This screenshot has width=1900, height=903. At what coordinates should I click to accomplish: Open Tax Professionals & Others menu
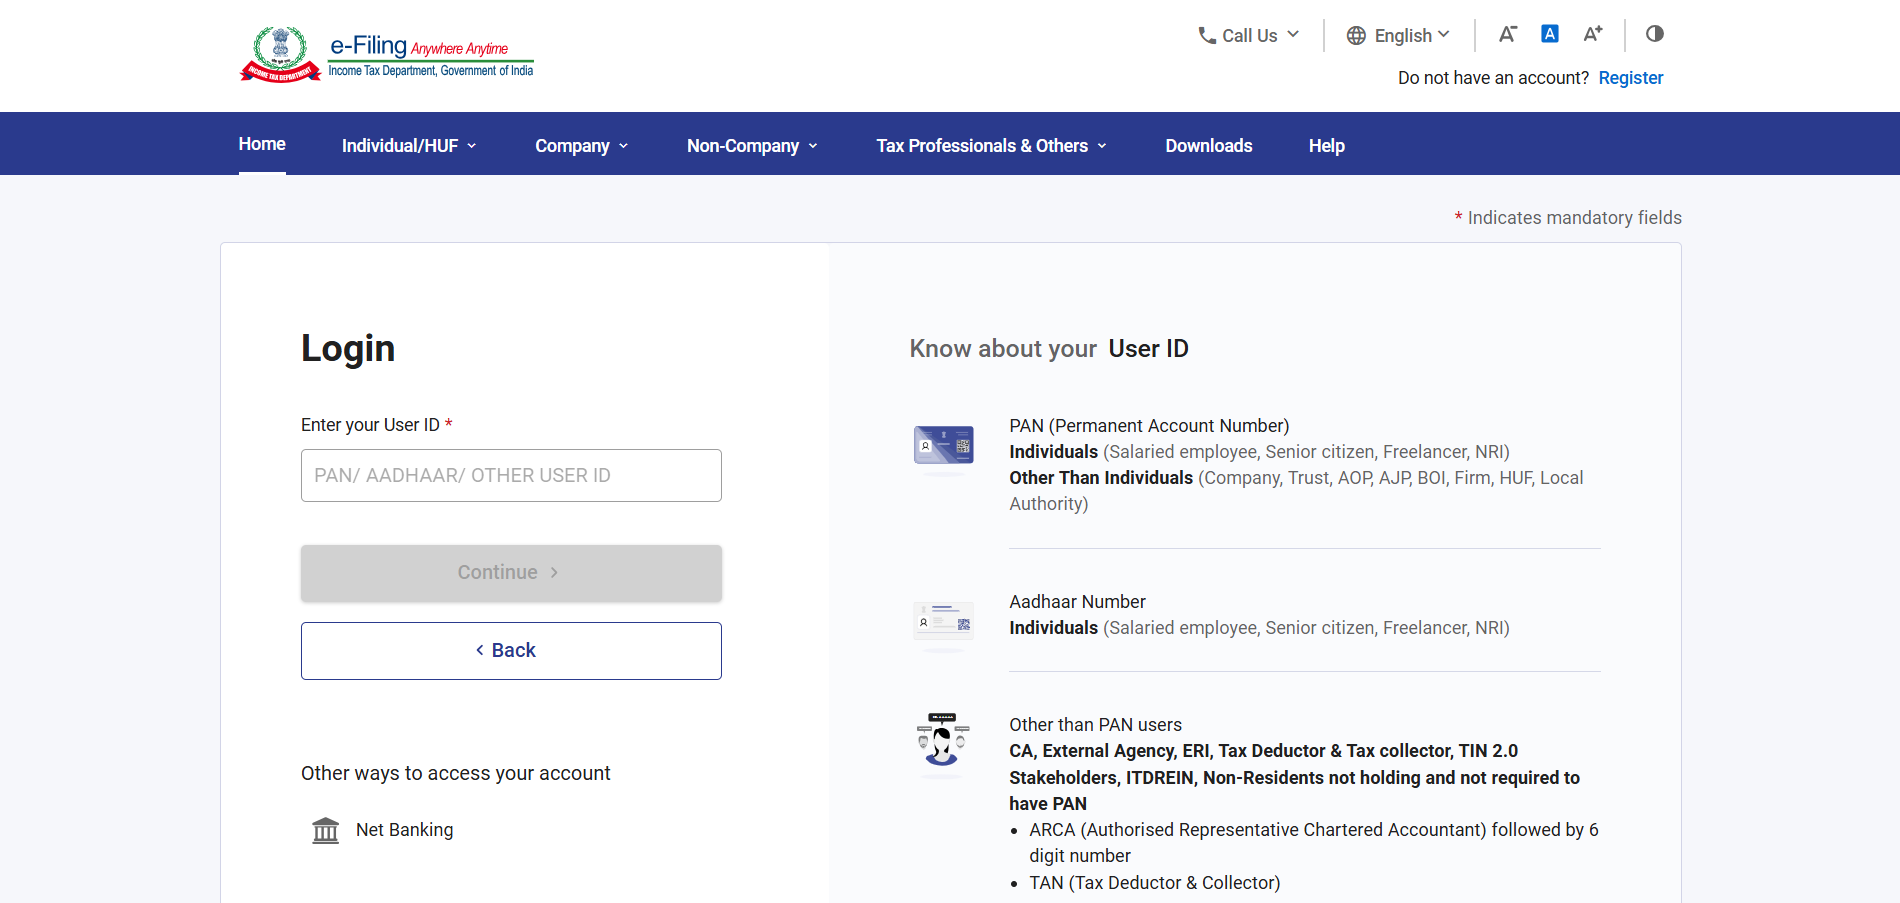click(991, 146)
